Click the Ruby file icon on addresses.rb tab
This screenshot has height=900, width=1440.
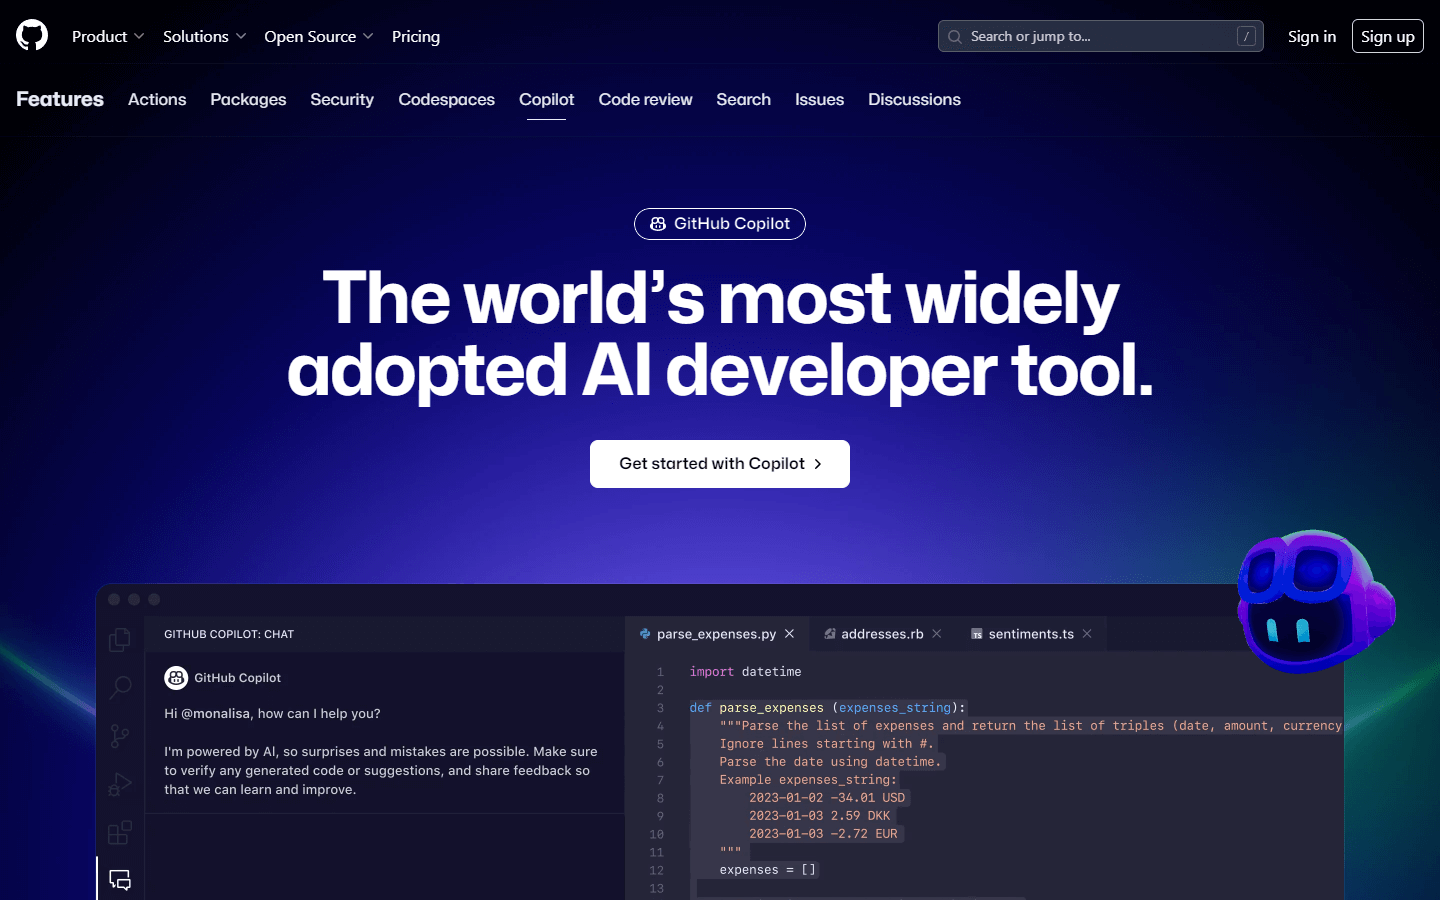830,634
